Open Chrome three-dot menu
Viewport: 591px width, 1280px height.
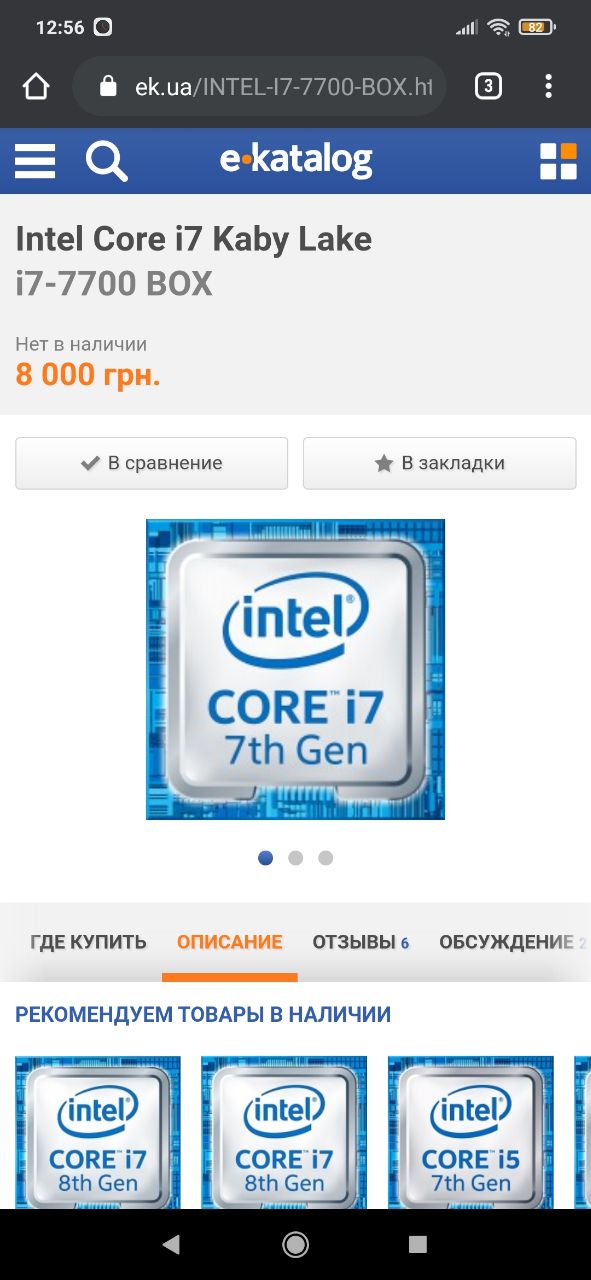(x=548, y=87)
